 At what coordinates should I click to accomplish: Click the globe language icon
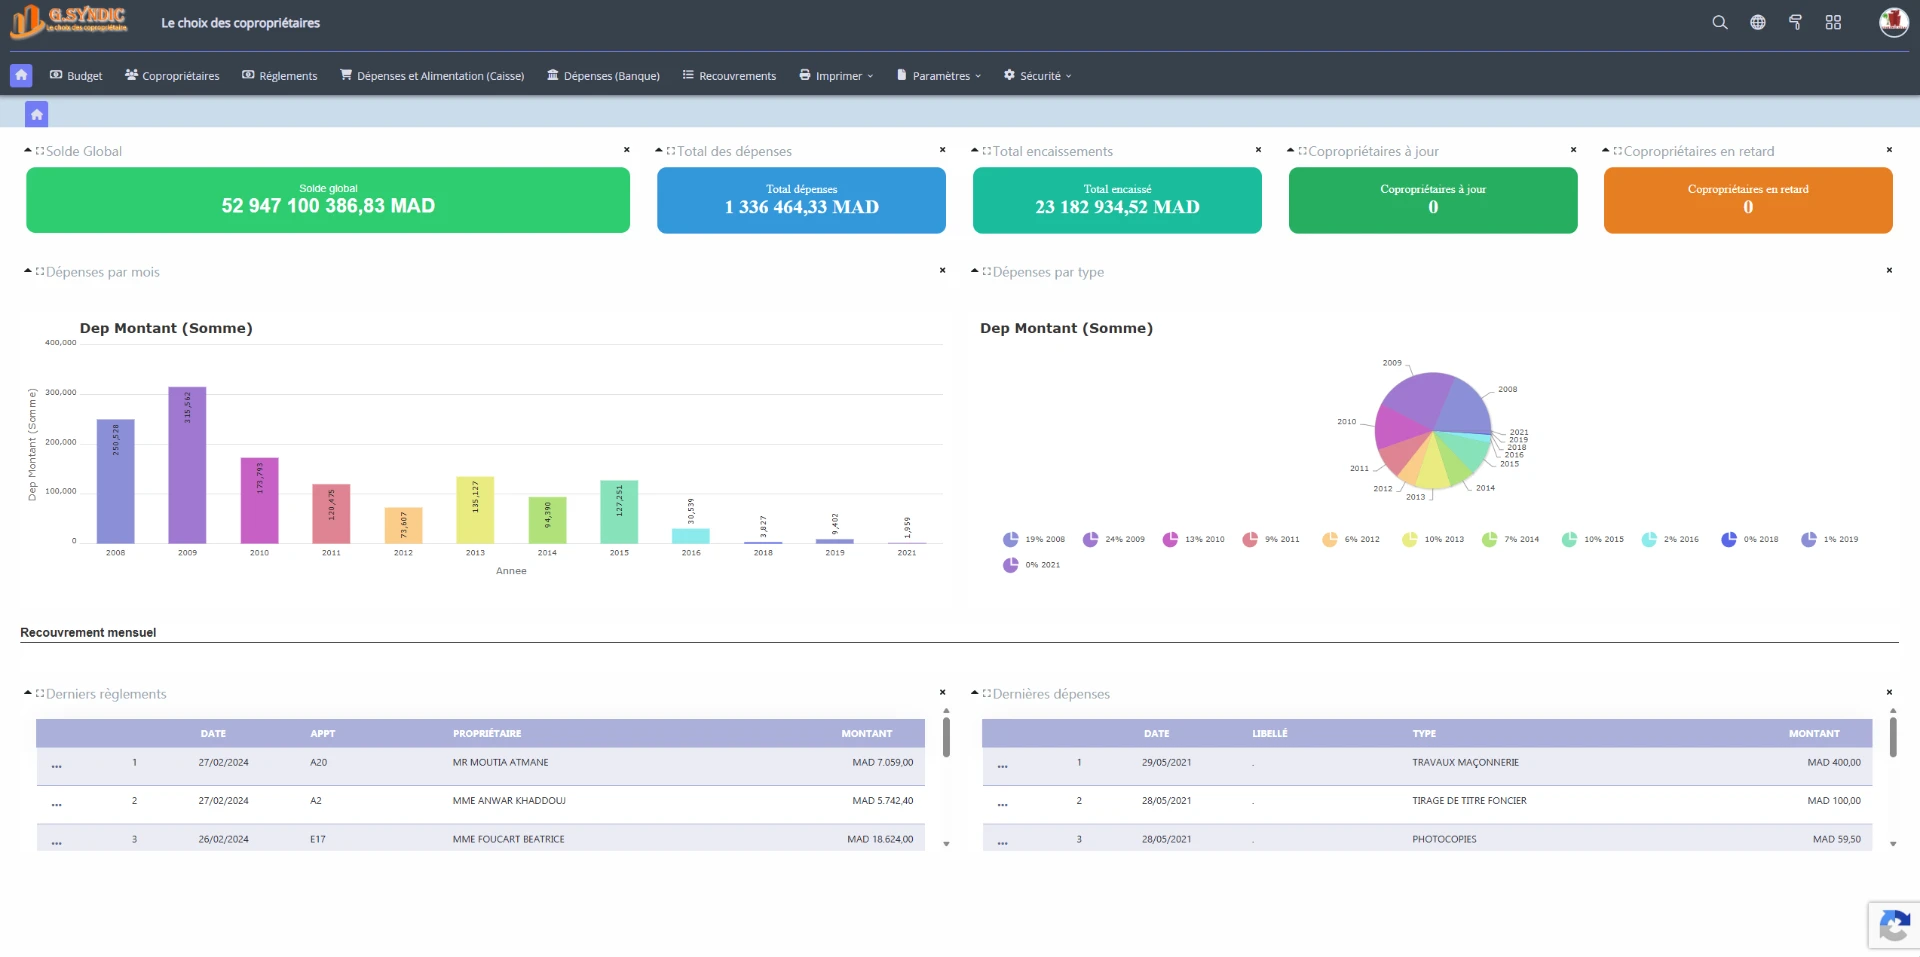pos(1757,22)
